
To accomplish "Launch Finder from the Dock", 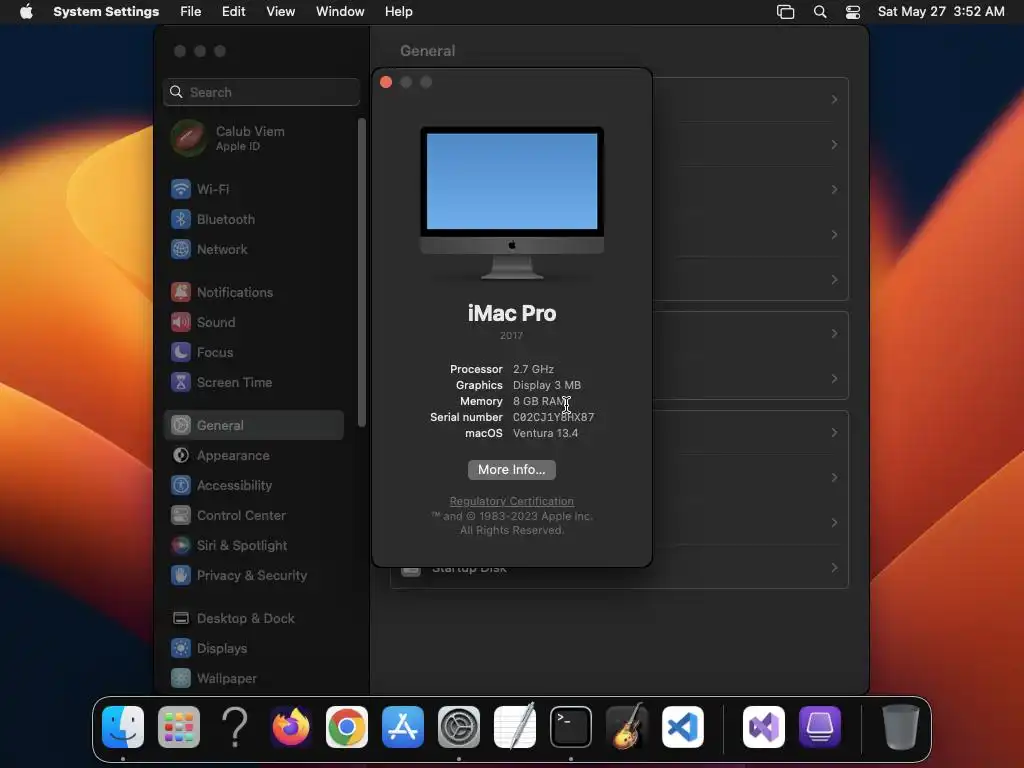I will tap(123, 727).
